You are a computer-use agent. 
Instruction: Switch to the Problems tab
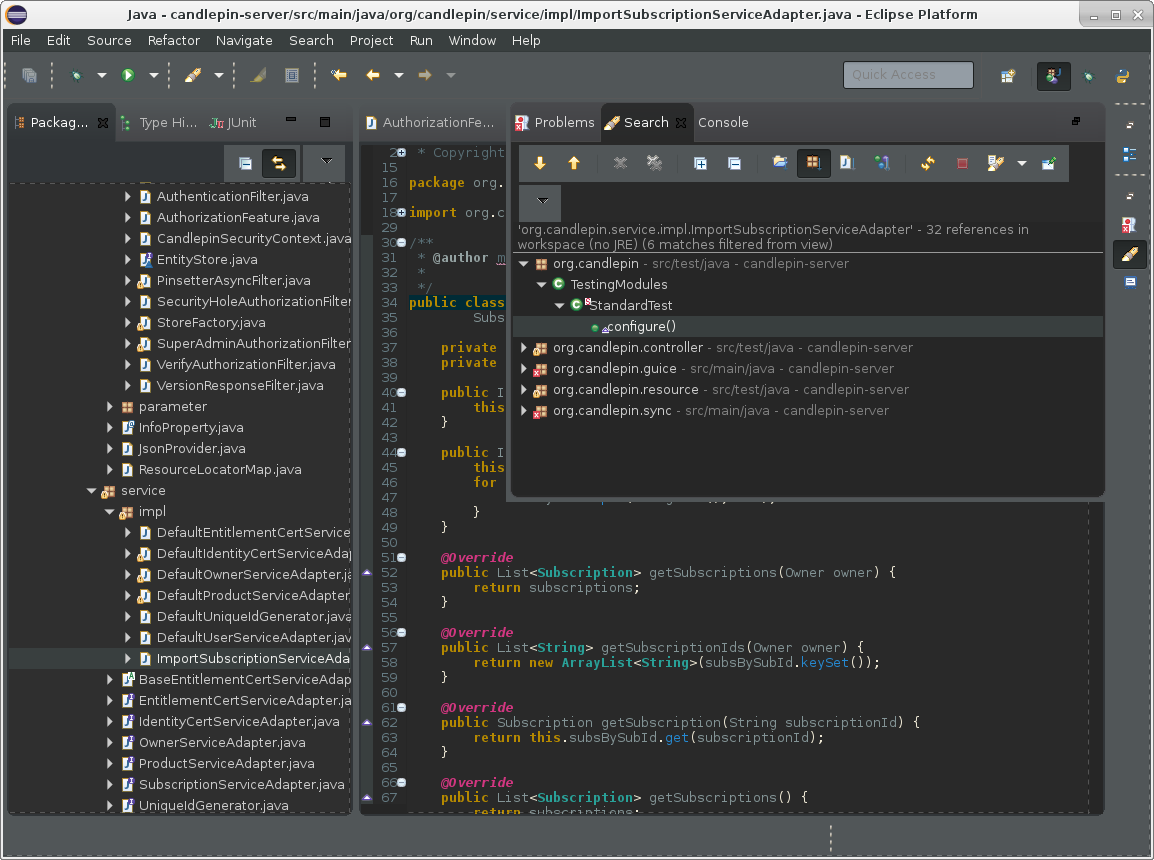(555, 123)
